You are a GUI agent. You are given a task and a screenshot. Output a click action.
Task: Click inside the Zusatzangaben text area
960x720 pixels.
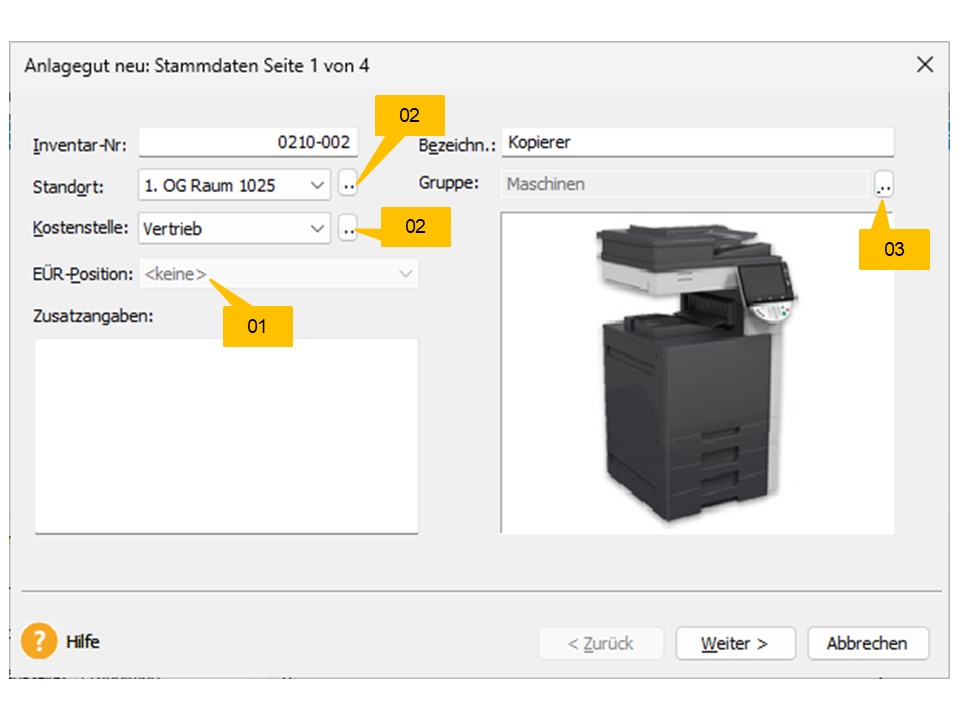tap(226, 435)
